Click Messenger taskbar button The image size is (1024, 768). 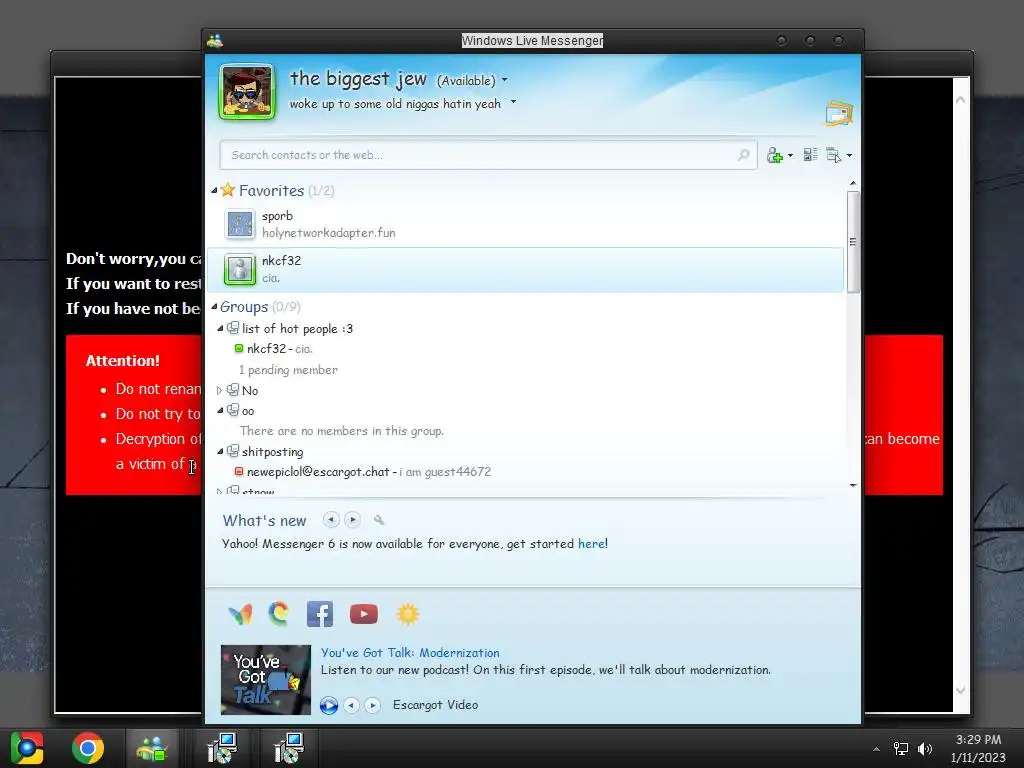pos(152,748)
